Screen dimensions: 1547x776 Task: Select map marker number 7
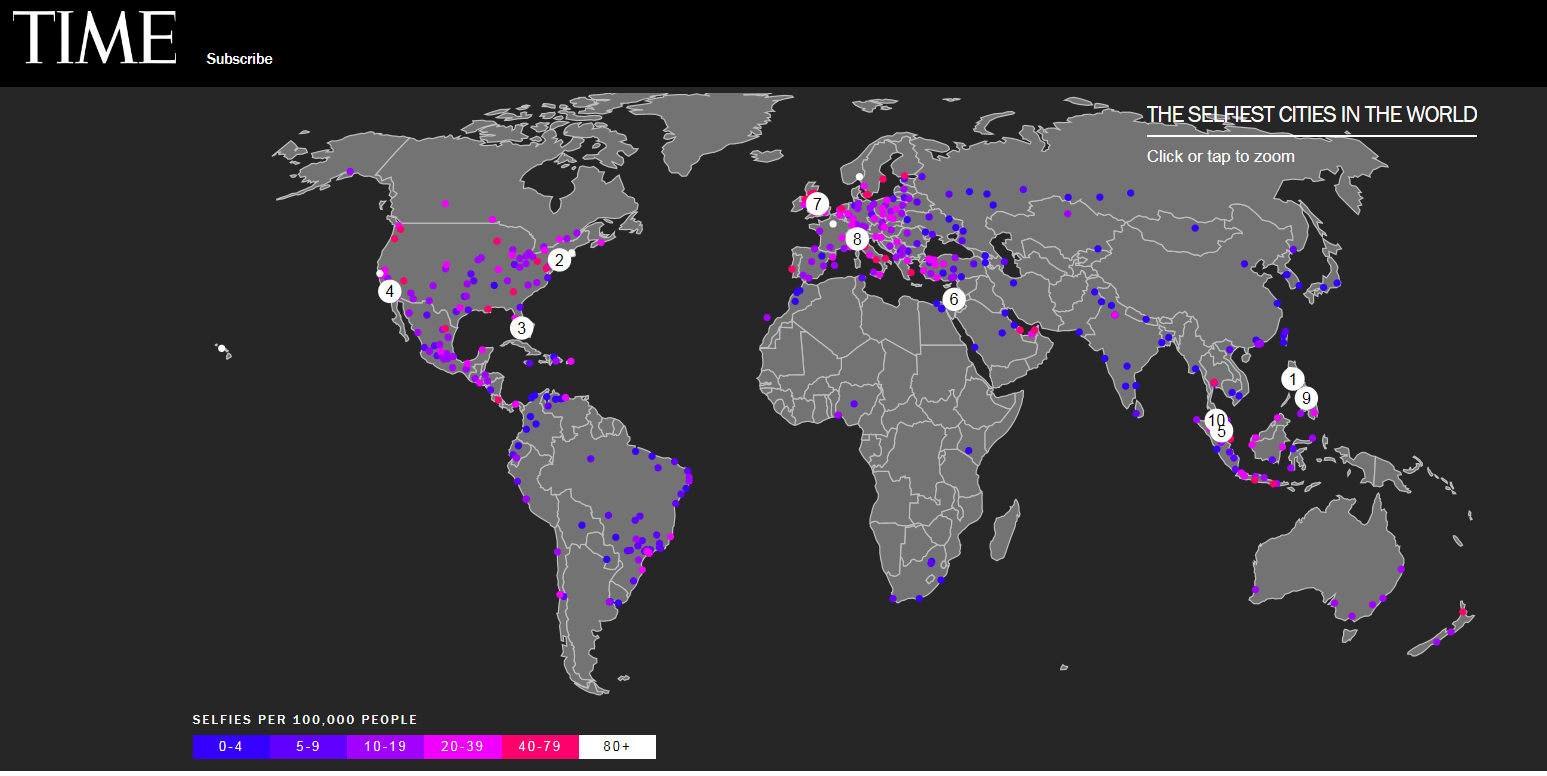pos(817,204)
